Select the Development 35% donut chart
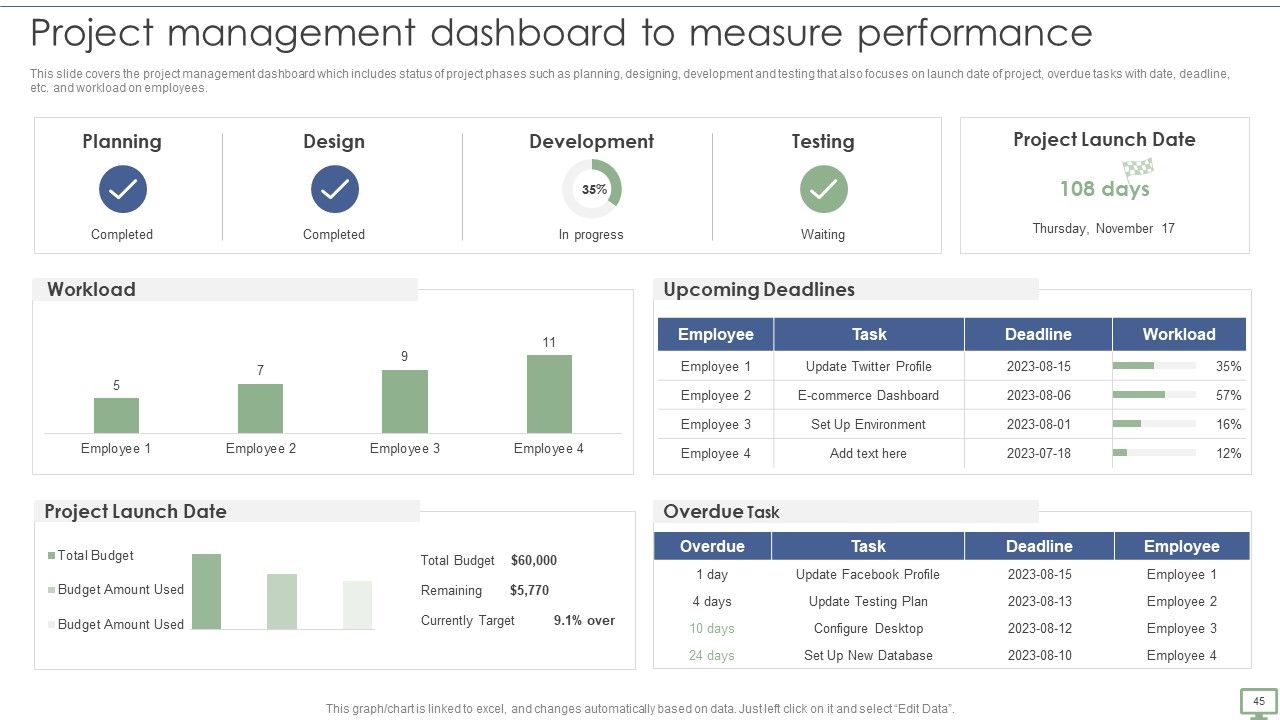 pos(592,189)
